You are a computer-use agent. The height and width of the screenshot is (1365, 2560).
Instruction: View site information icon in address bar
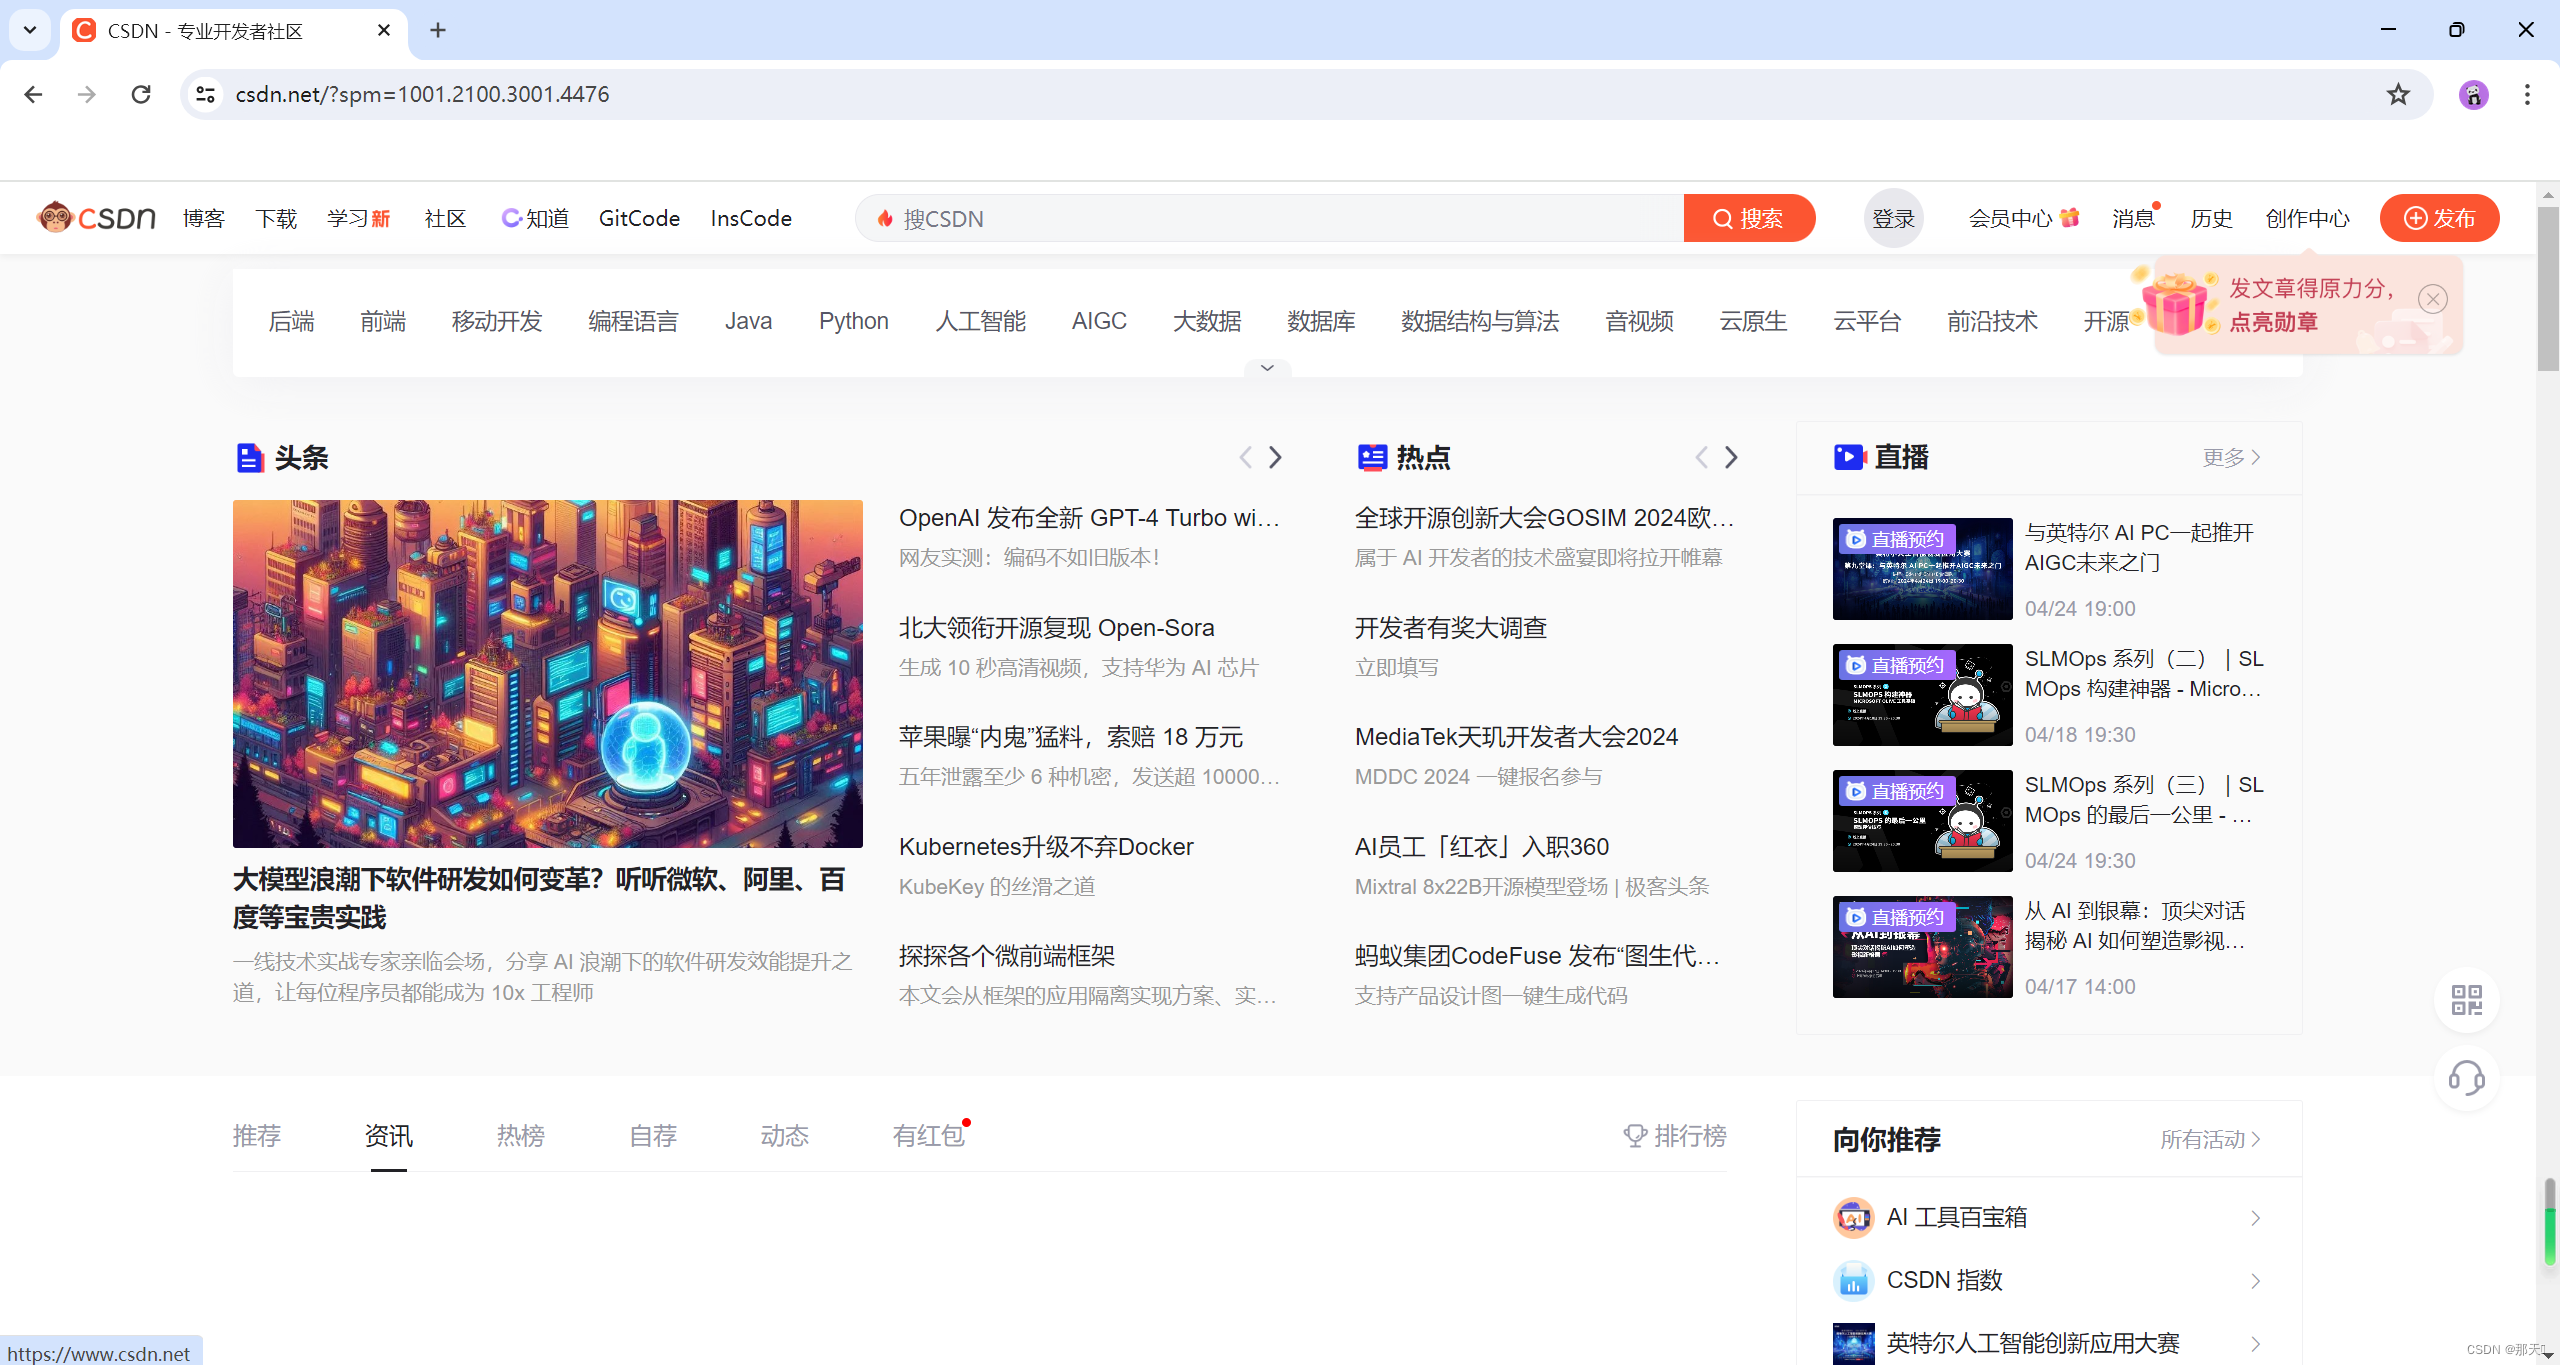click(x=206, y=94)
